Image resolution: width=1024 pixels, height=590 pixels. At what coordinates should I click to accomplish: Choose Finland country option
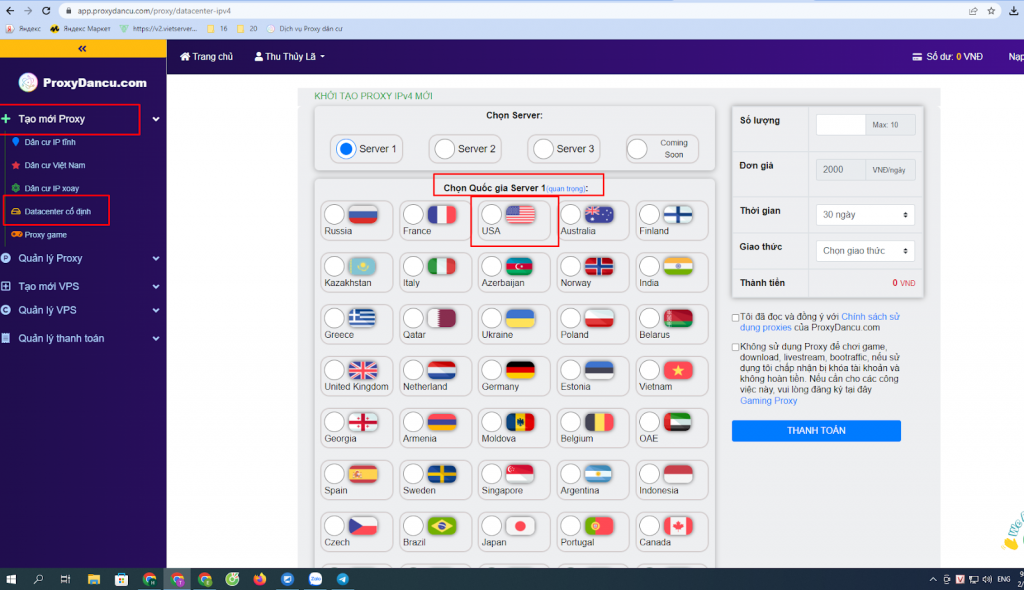671,220
